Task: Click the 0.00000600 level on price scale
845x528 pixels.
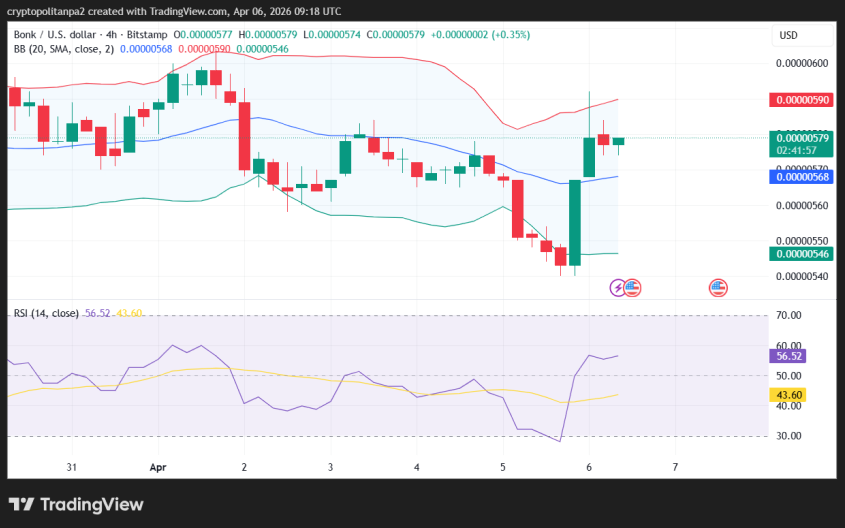Action: click(802, 63)
